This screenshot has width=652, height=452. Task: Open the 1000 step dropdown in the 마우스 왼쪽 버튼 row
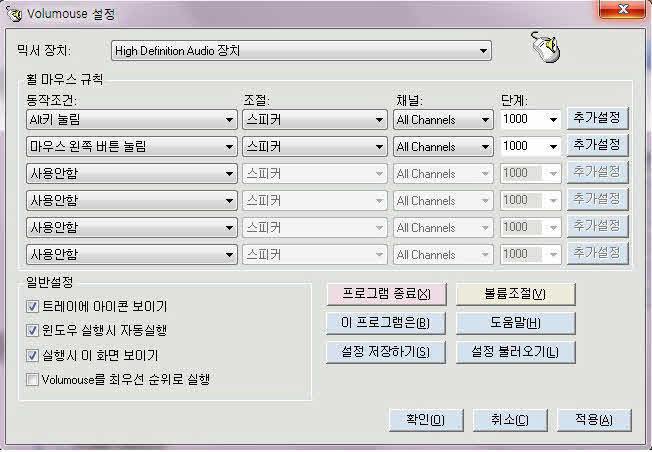pyautogui.click(x=531, y=146)
